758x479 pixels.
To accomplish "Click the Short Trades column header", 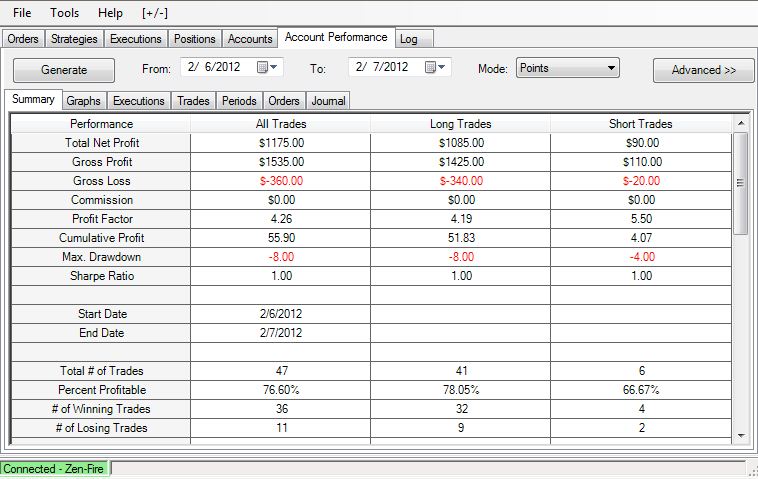I will tap(641, 124).
